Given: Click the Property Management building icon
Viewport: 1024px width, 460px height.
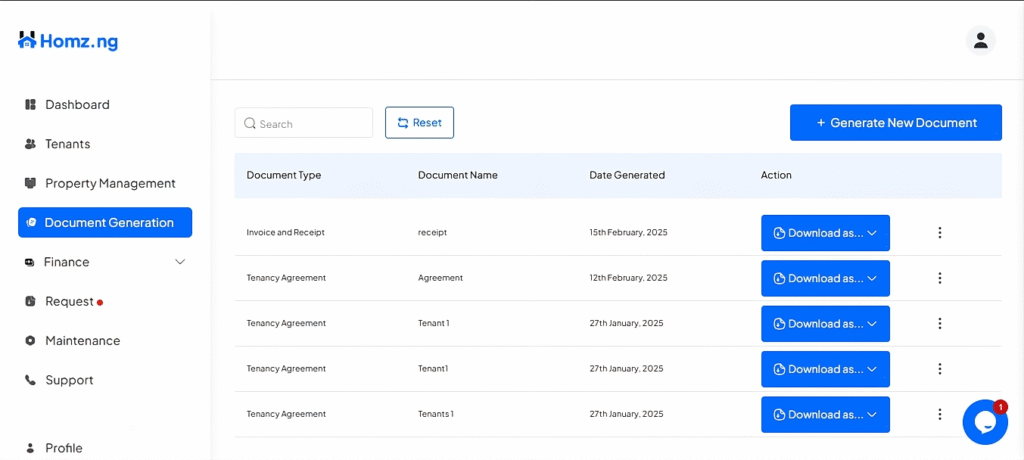Looking at the screenshot, I should 30,183.
